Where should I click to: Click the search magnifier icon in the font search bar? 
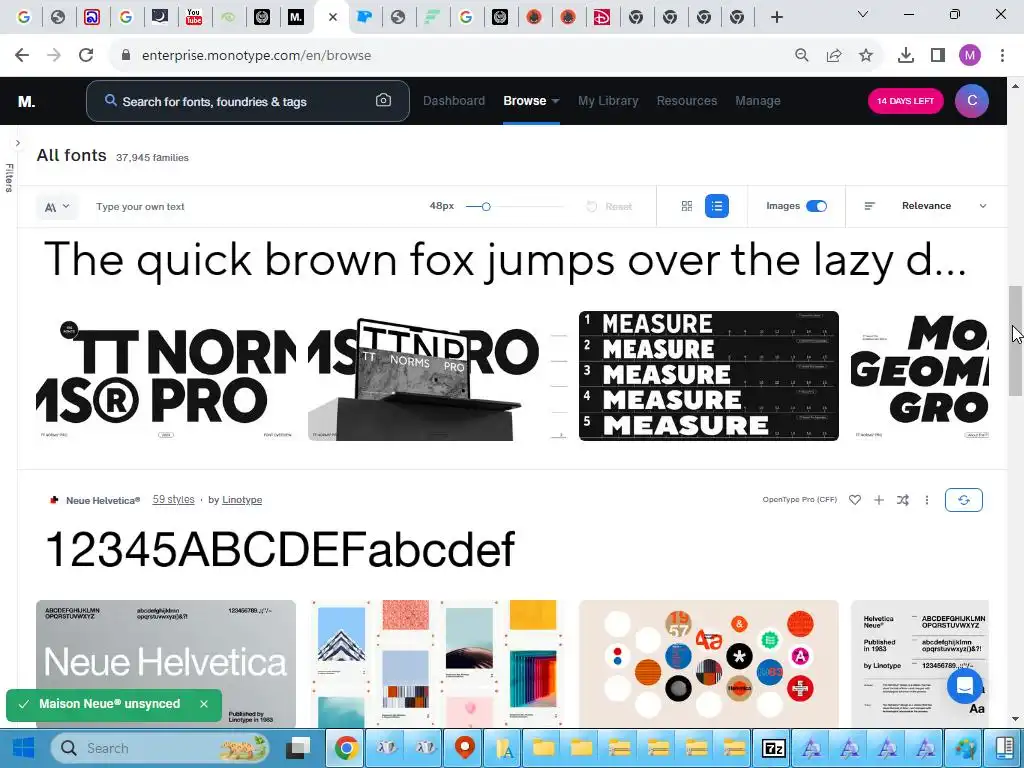[x=111, y=101]
